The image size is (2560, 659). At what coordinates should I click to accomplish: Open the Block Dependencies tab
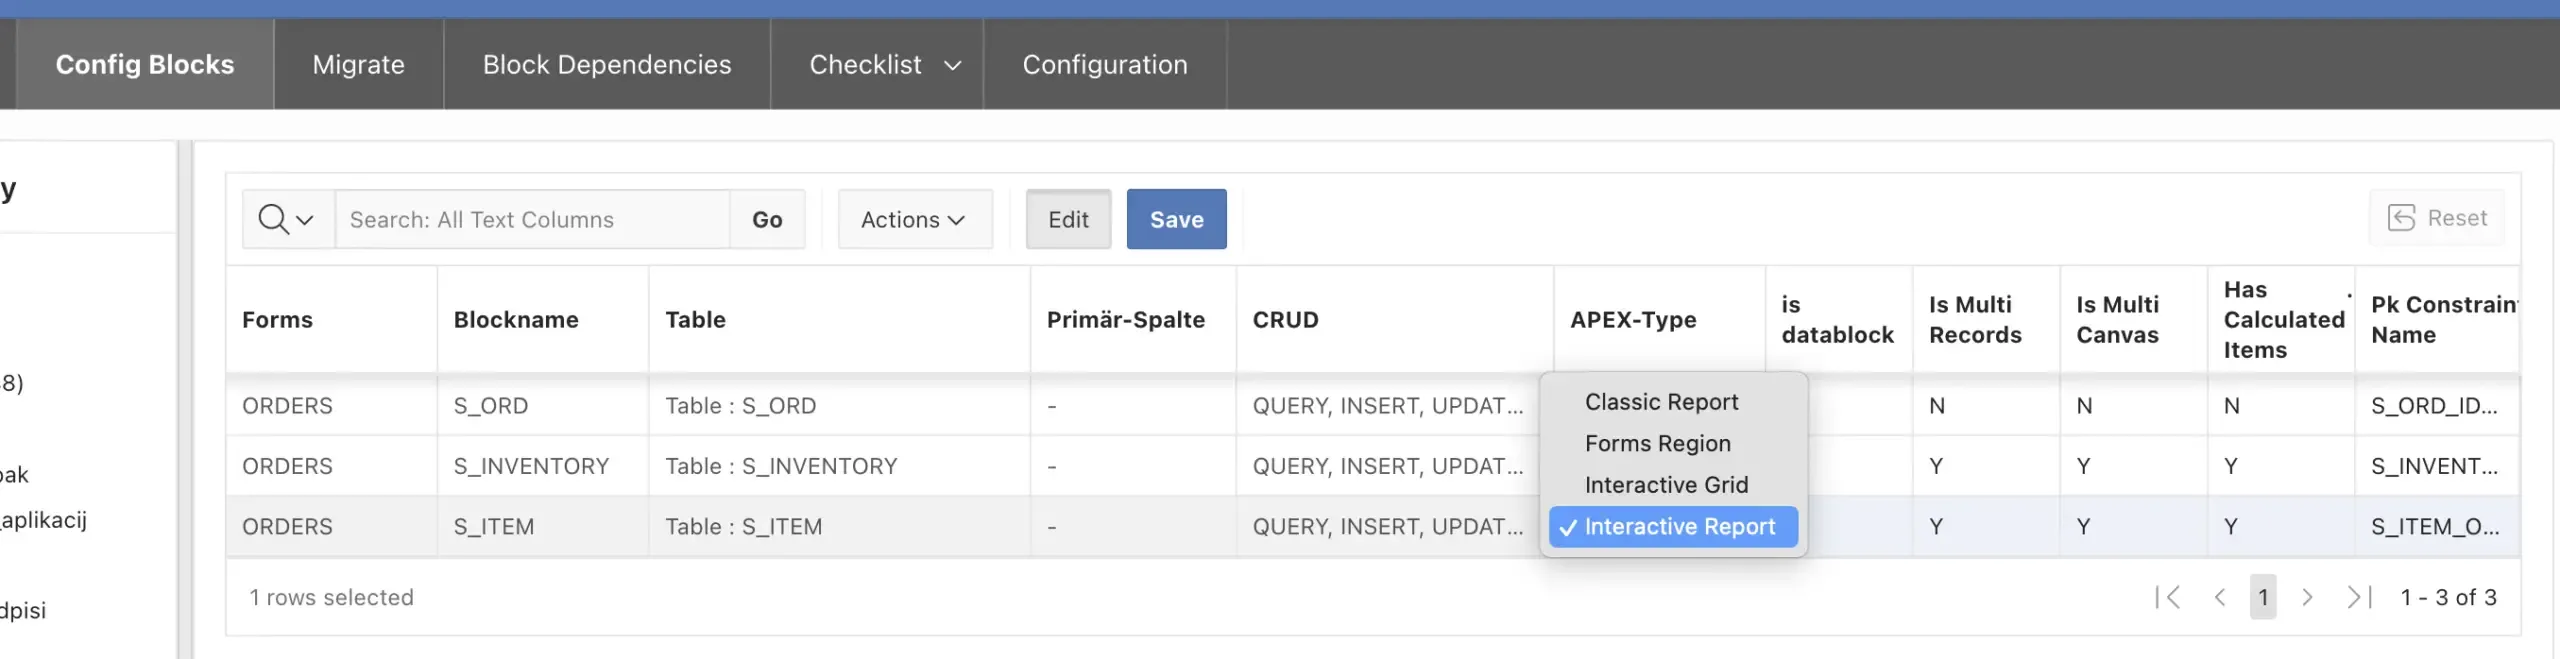click(x=607, y=65)
